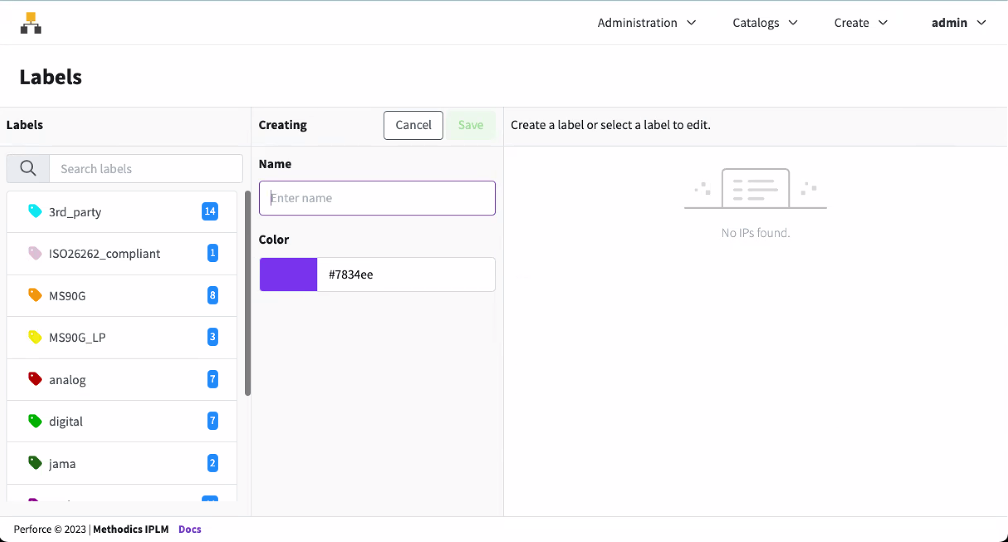Open the Create dropdown menu
Viewport: 1008px width, 542px height.
click(860, 23)
